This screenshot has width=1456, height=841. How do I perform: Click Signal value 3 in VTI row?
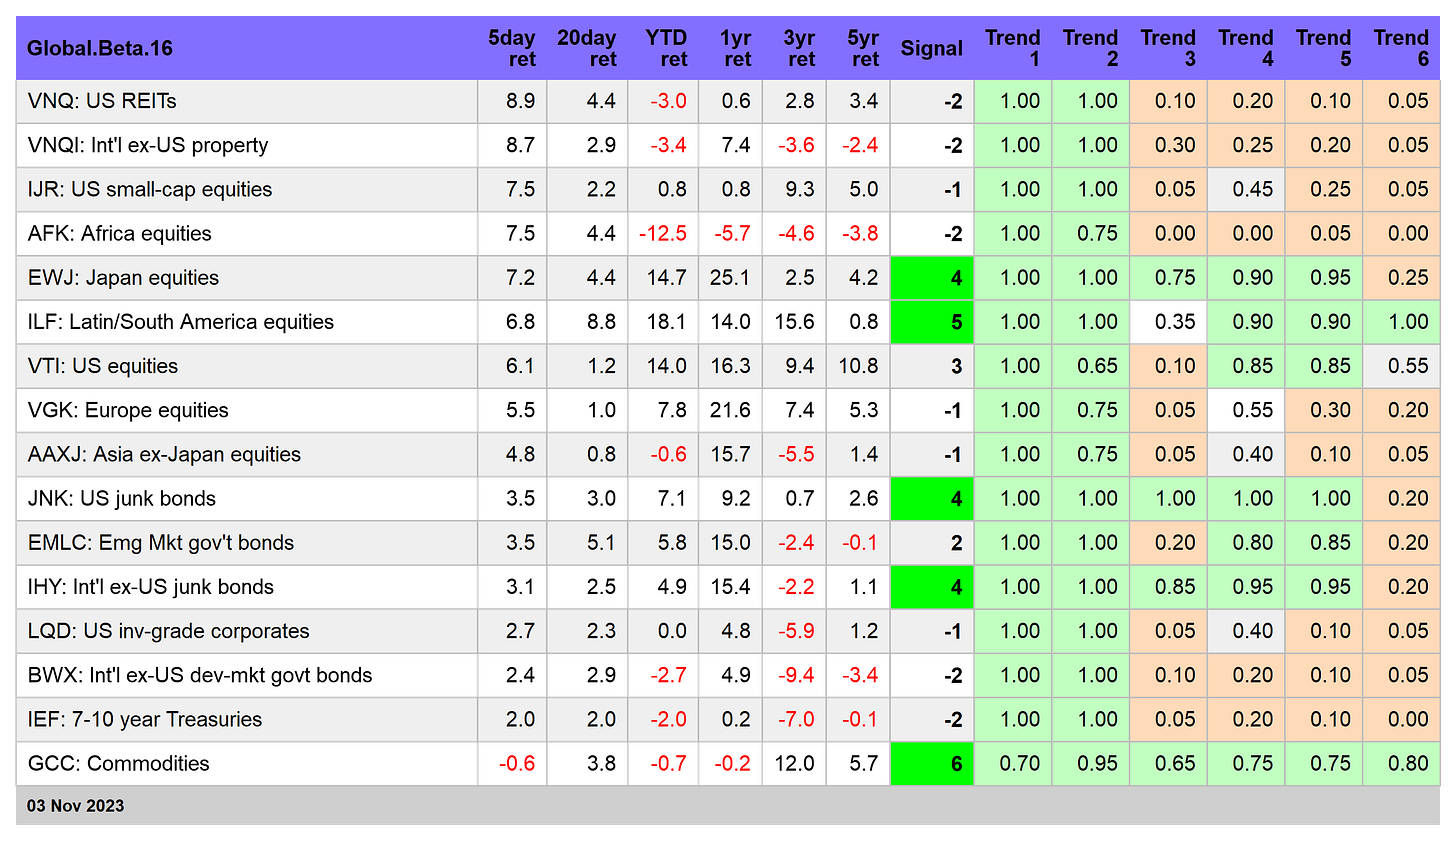point(956,366)
